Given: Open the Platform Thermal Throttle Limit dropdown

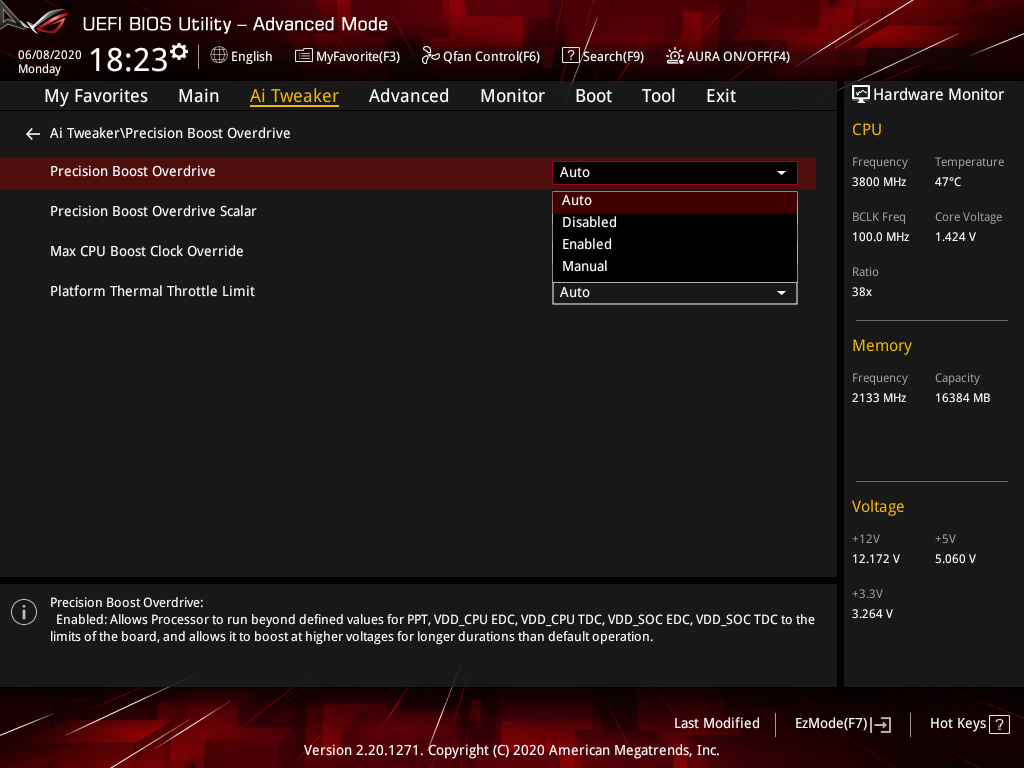Looking at the screenshot, I should pyautogui.click(x=675, y=293).
